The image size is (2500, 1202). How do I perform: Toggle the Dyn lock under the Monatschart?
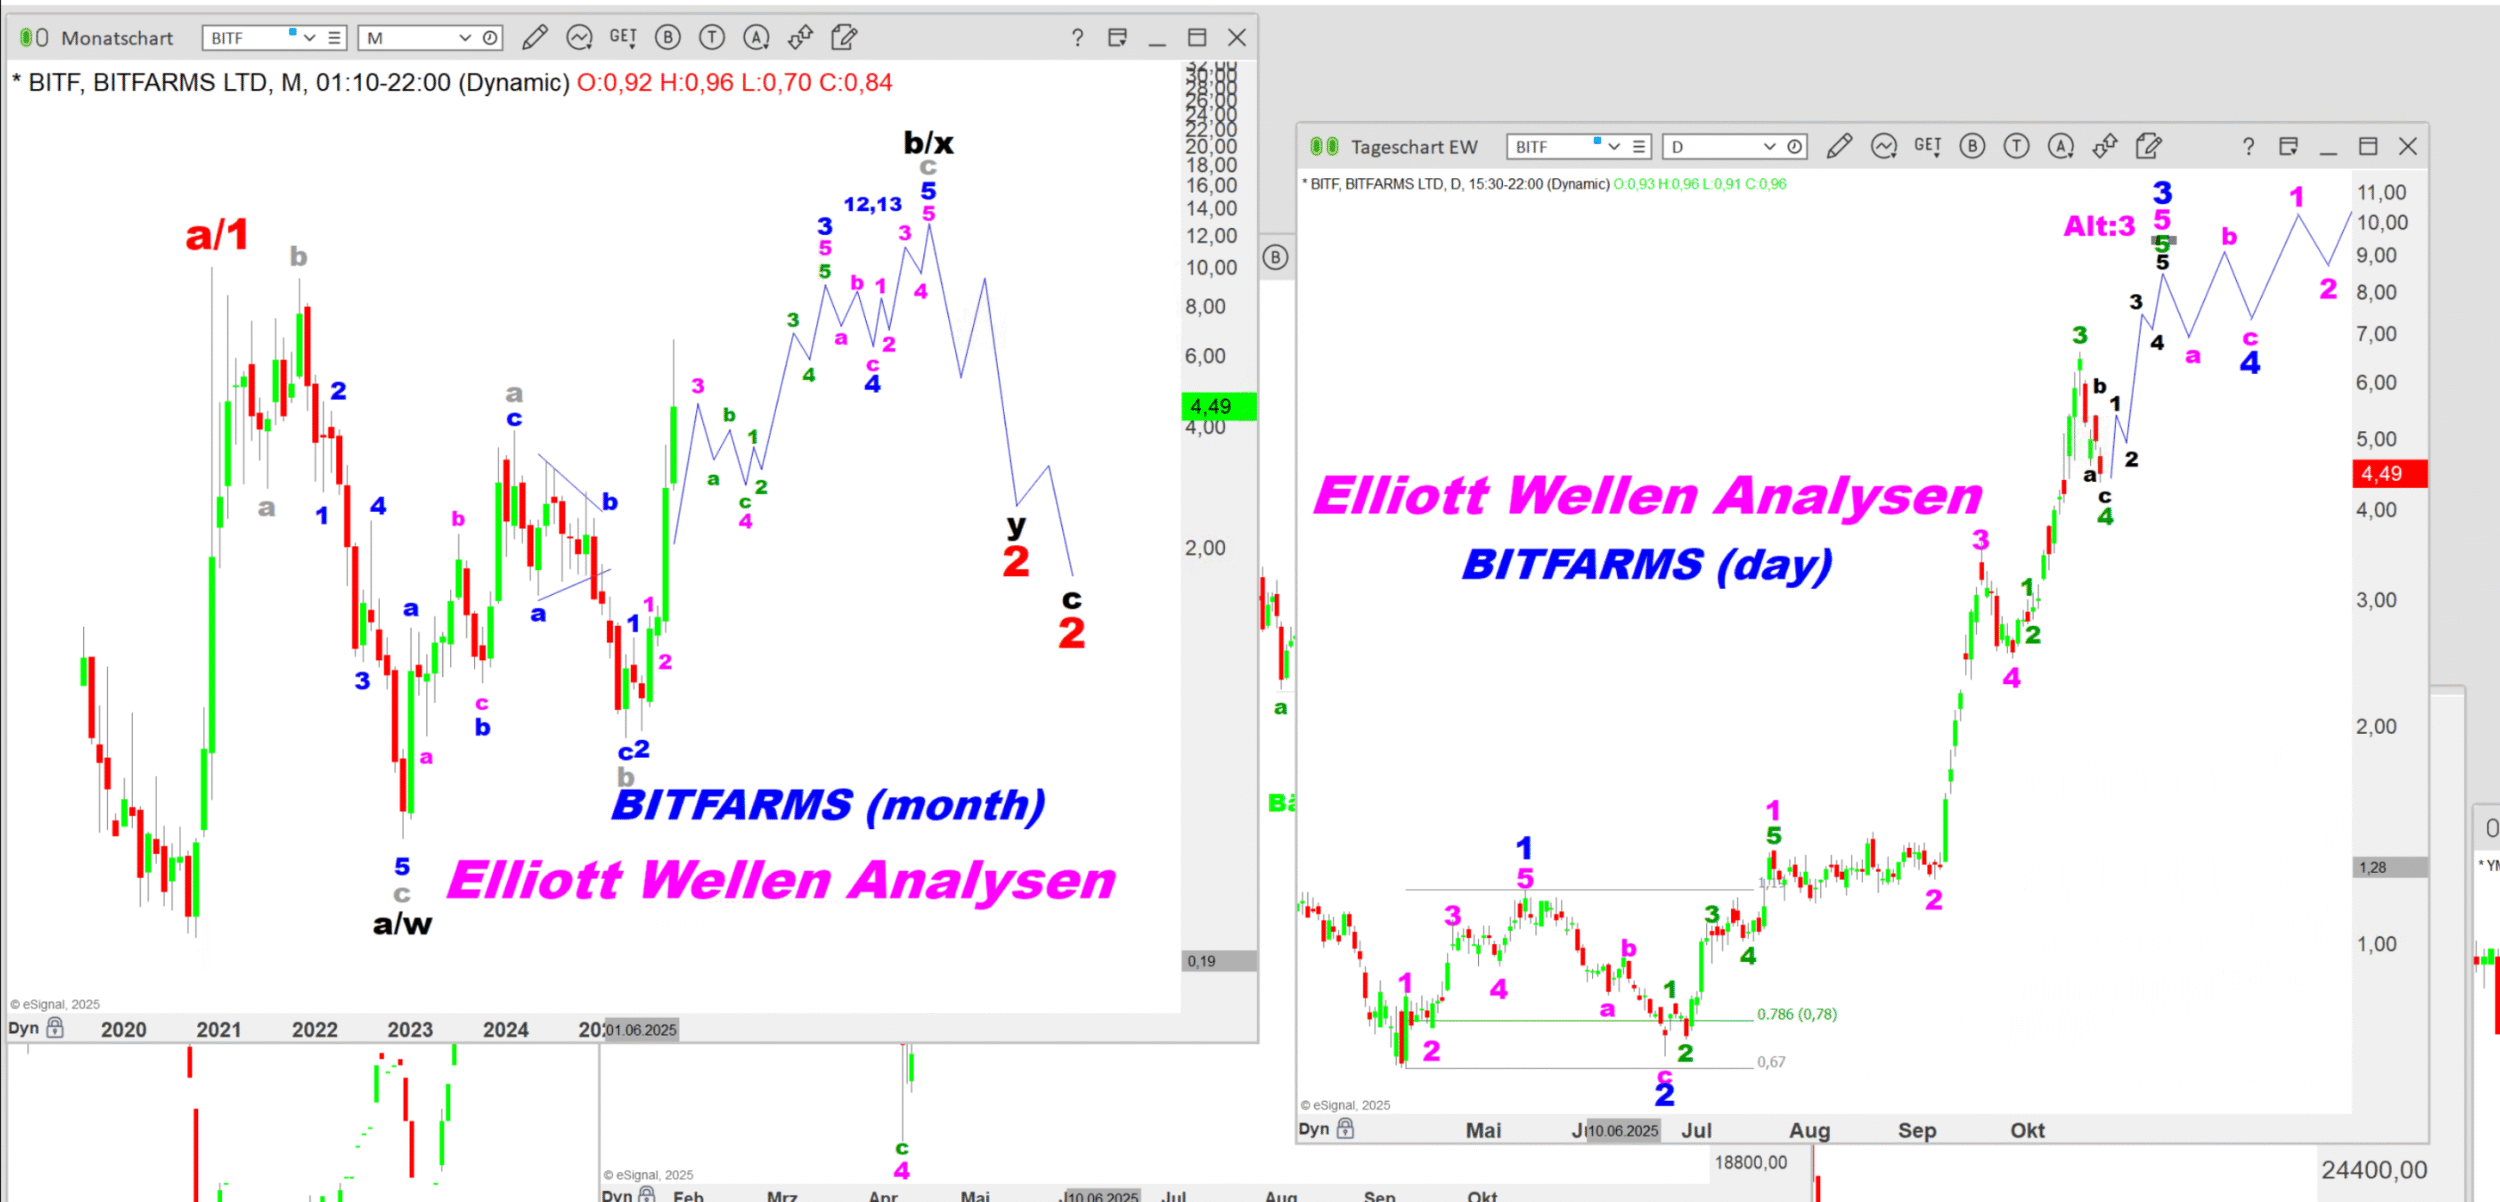56,1028
